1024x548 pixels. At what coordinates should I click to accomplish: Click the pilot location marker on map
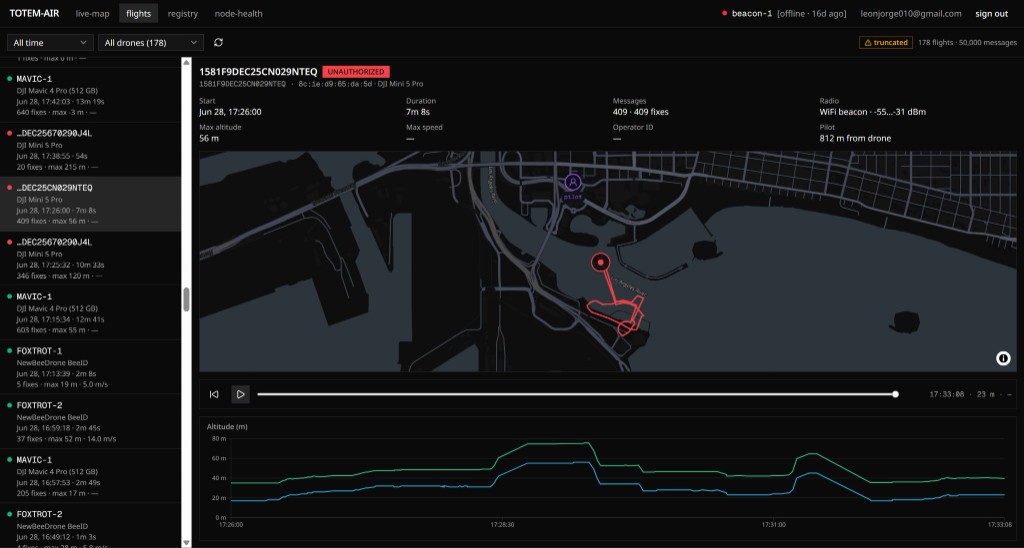pos(573,182)
